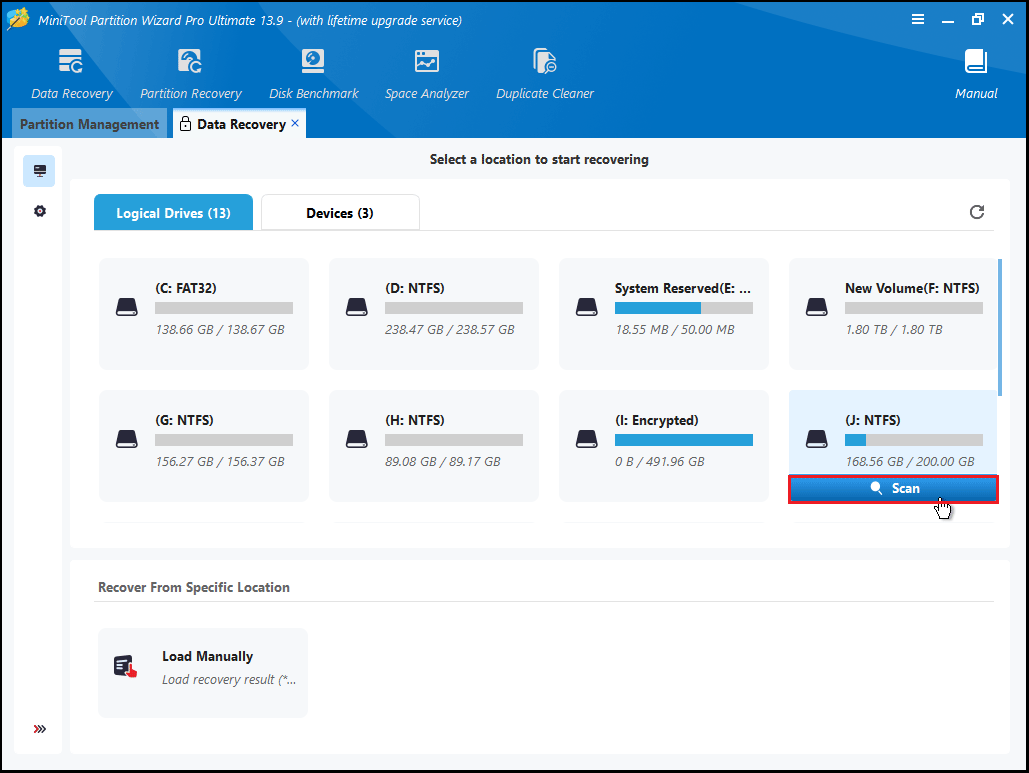Select the (H: NTFS) drive card
This screenshot has height=773, width=1029.
coord(434,446)
